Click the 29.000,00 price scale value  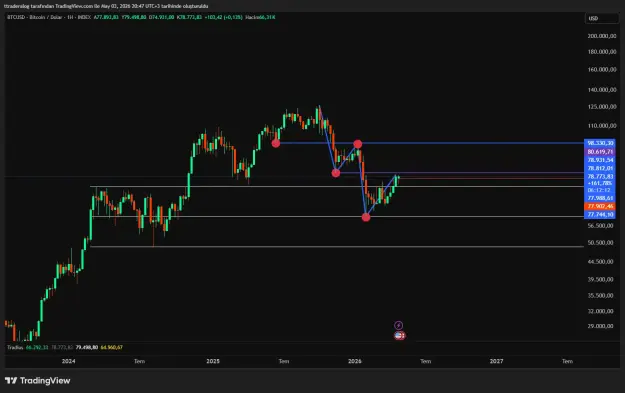coord(600,326)
